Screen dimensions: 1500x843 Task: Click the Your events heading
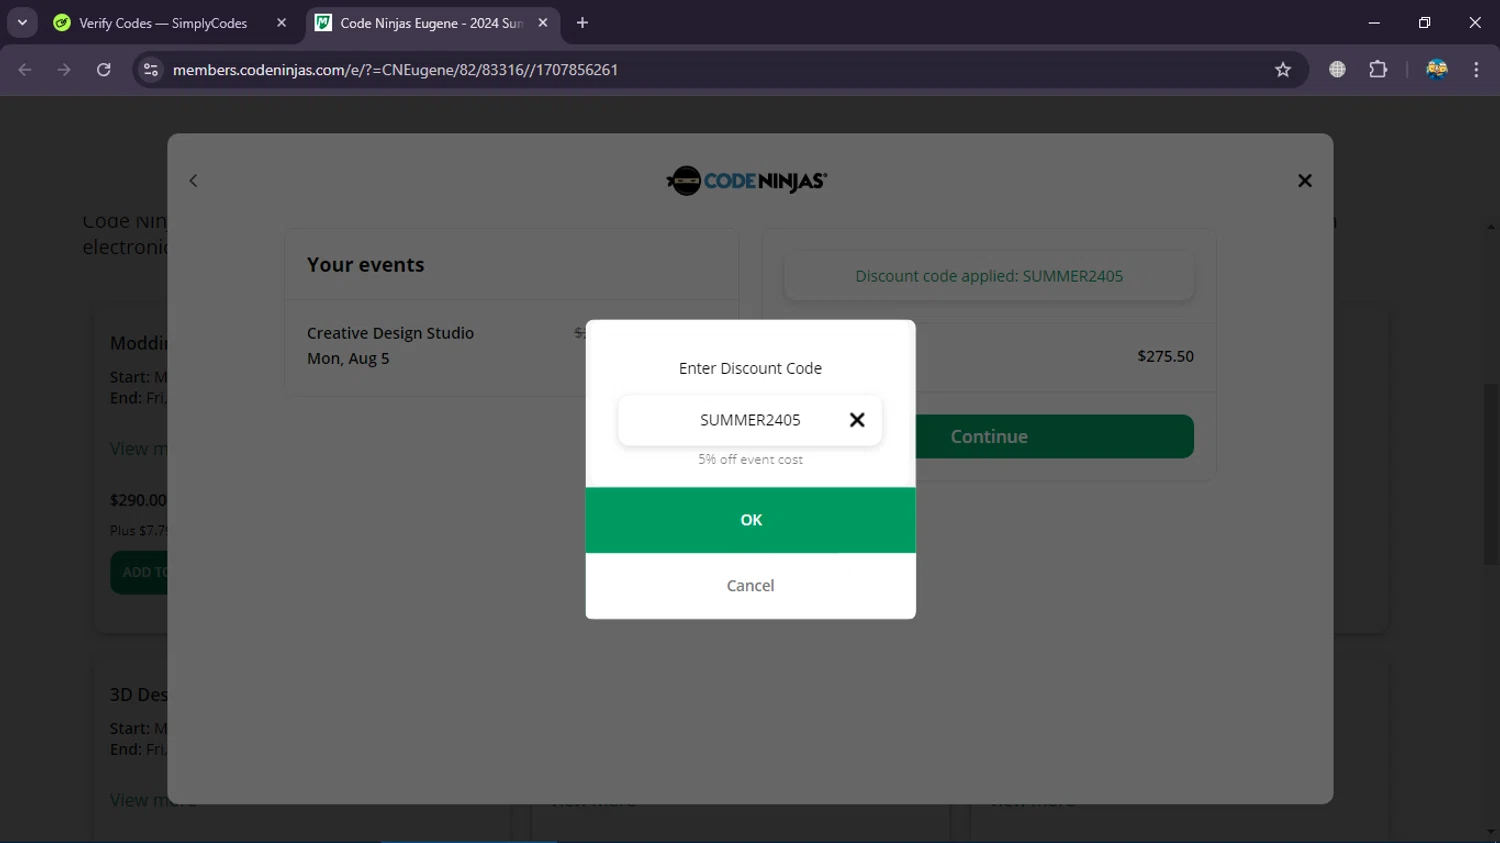365,265
